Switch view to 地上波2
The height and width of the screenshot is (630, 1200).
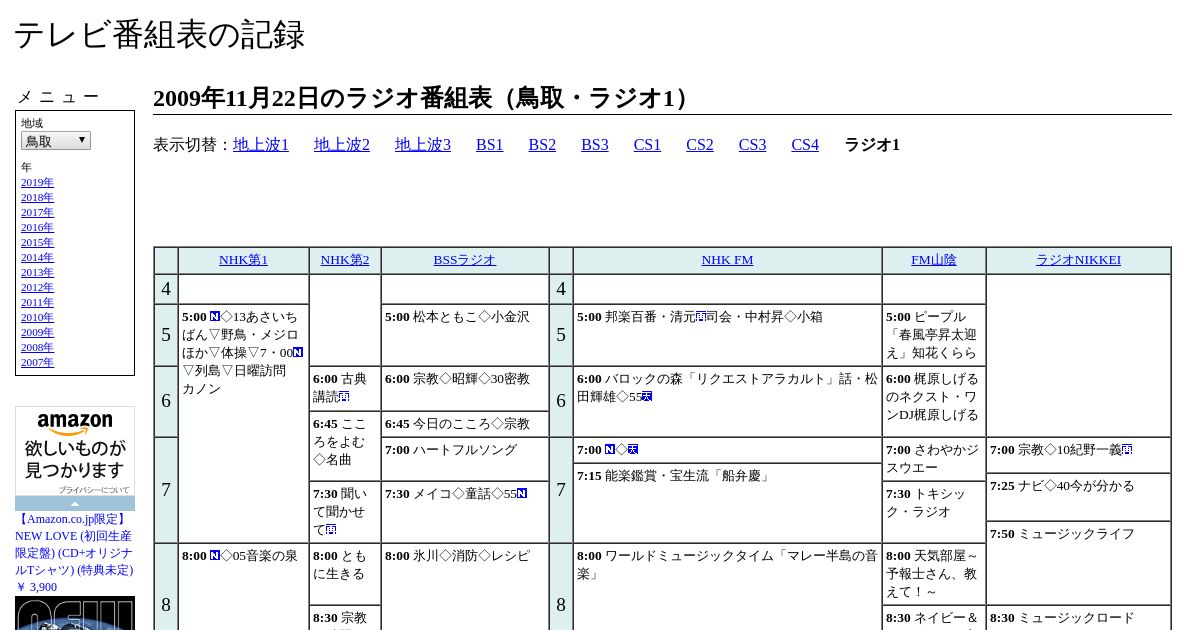[x=342, y=145]
